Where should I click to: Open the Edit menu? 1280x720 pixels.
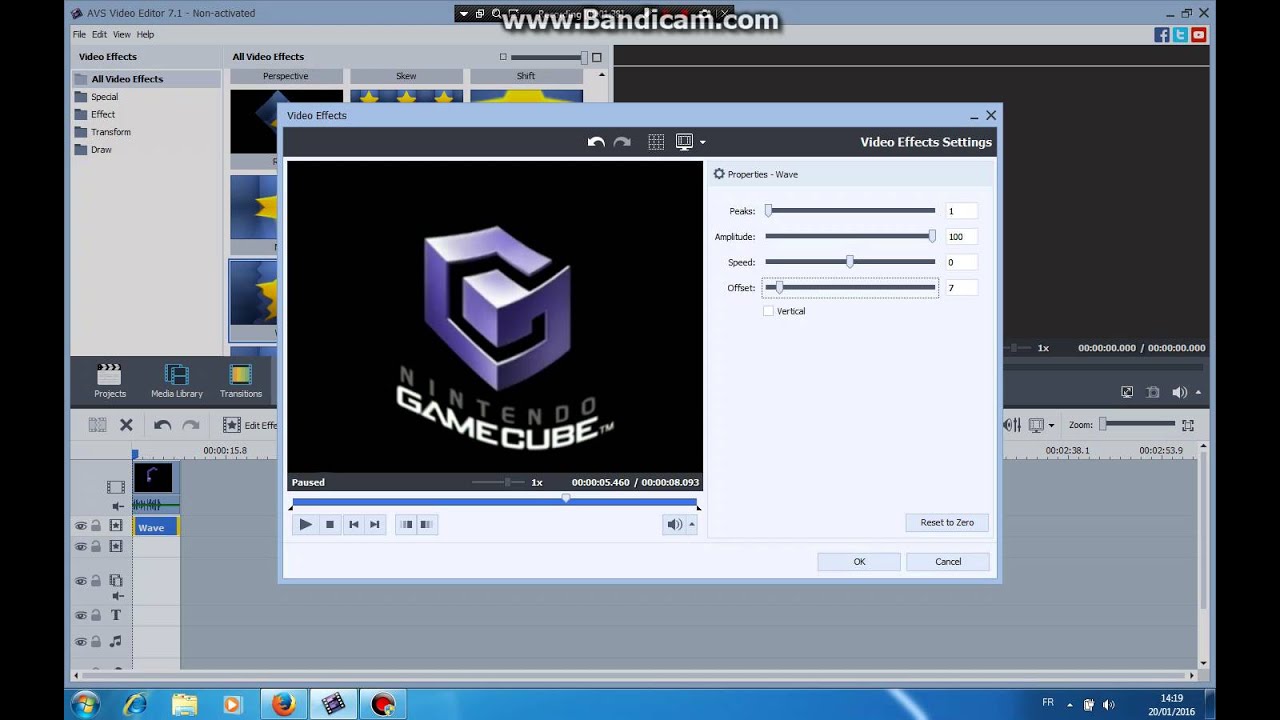[x=99, y=34]
